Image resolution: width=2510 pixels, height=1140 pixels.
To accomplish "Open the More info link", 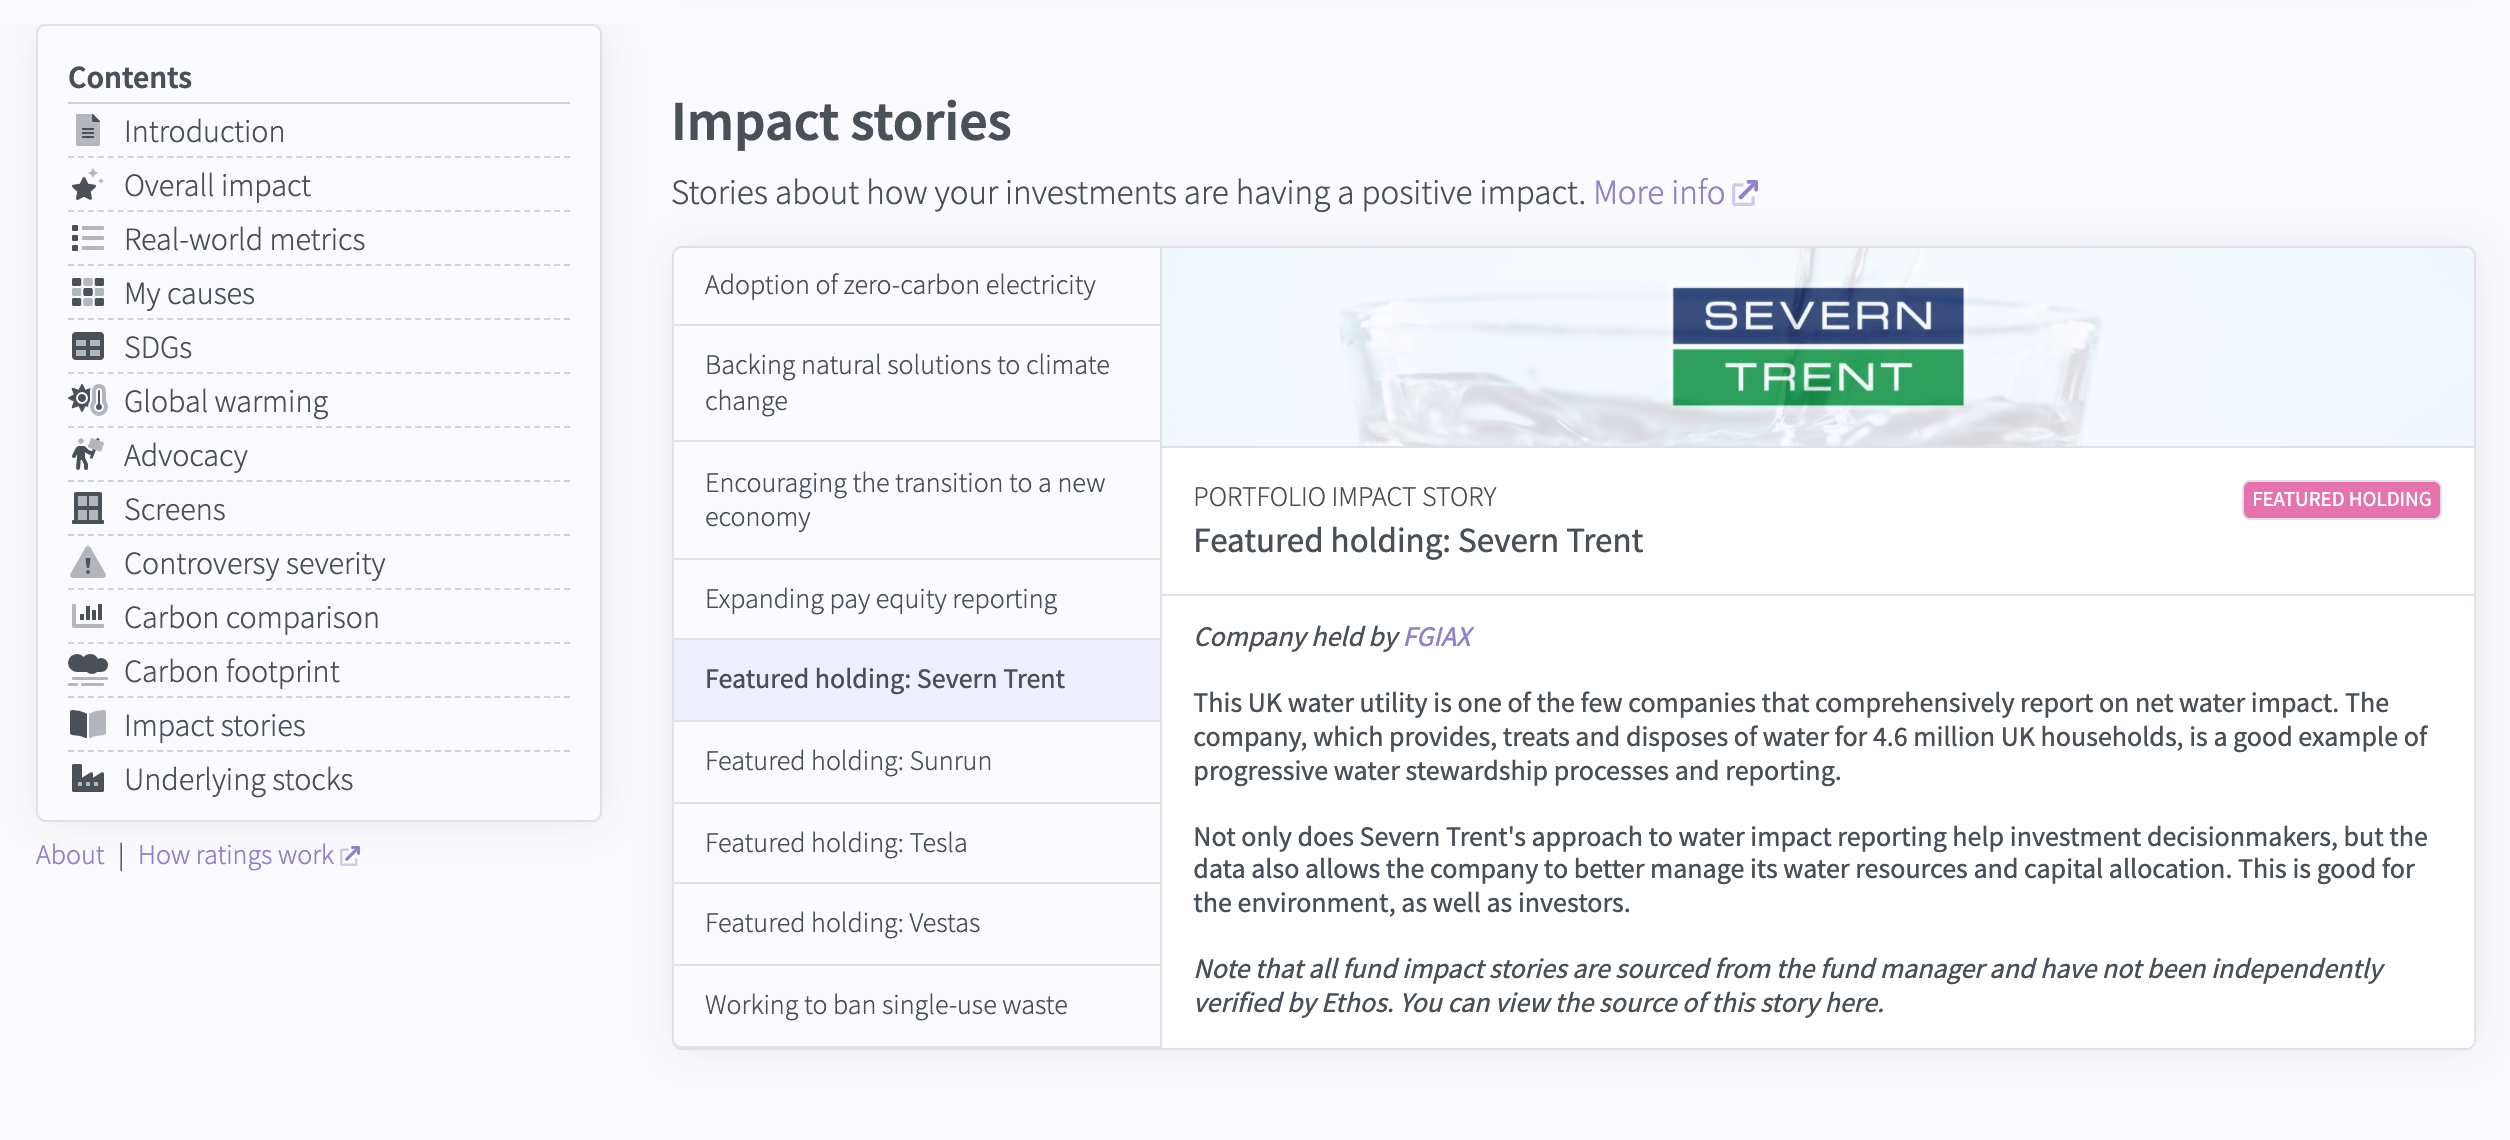I will coord(1673,192).
